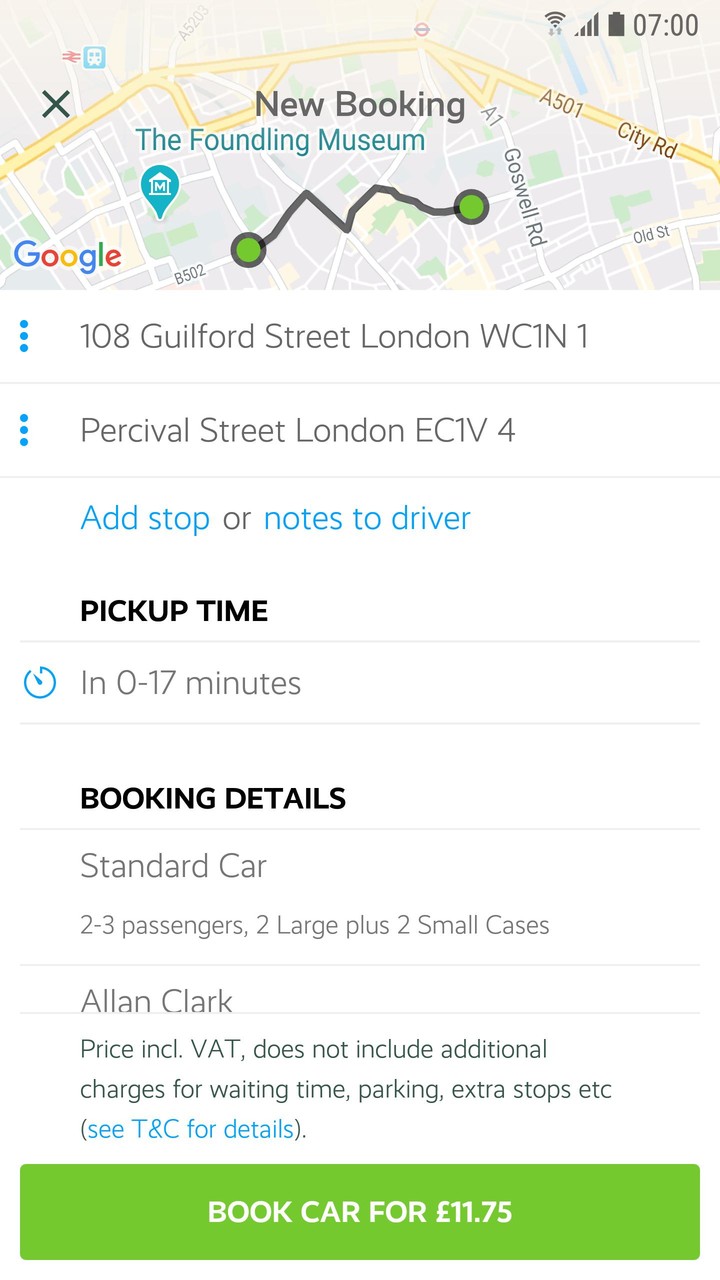Tap the destination address three-dot icon
This screenshot has height=1280, width=720.
(x=25, y=430)
